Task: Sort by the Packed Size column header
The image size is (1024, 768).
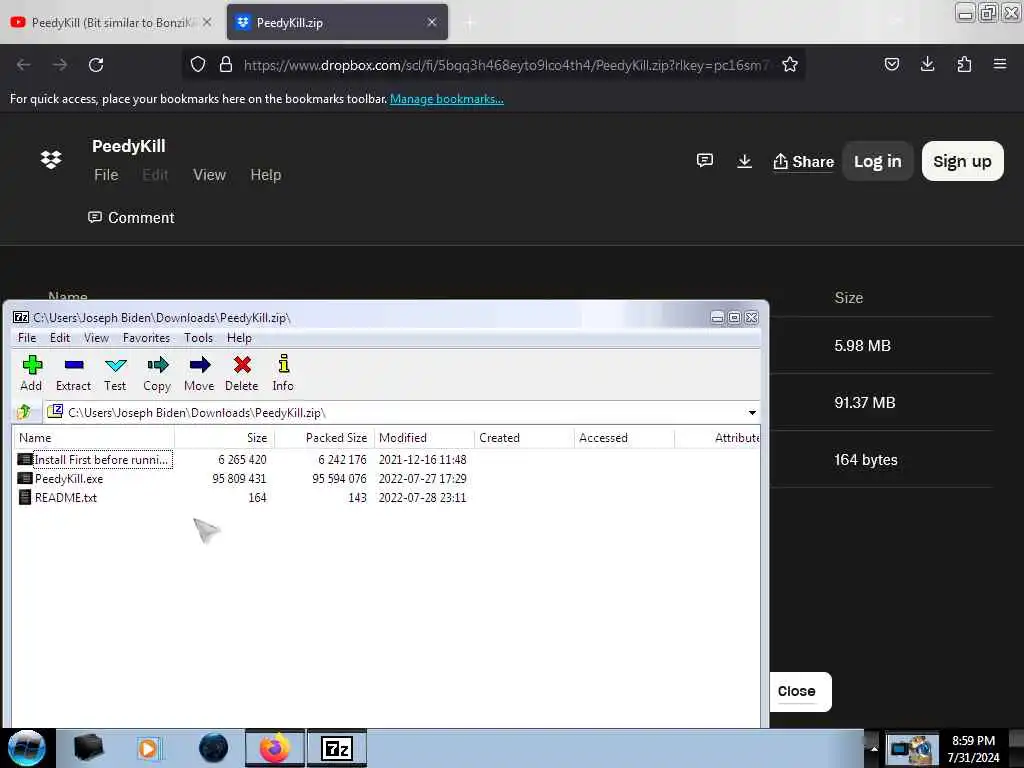Action: 325,438
